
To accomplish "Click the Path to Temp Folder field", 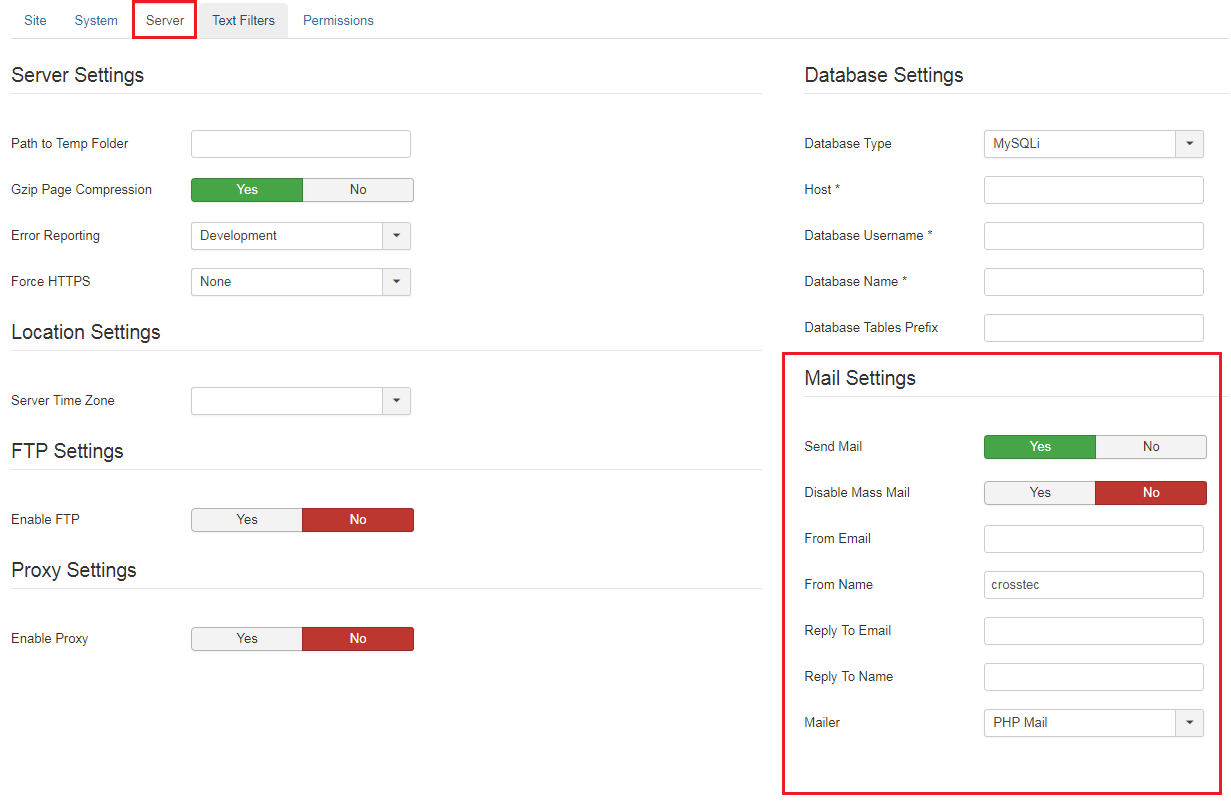I will coord(301,144).
